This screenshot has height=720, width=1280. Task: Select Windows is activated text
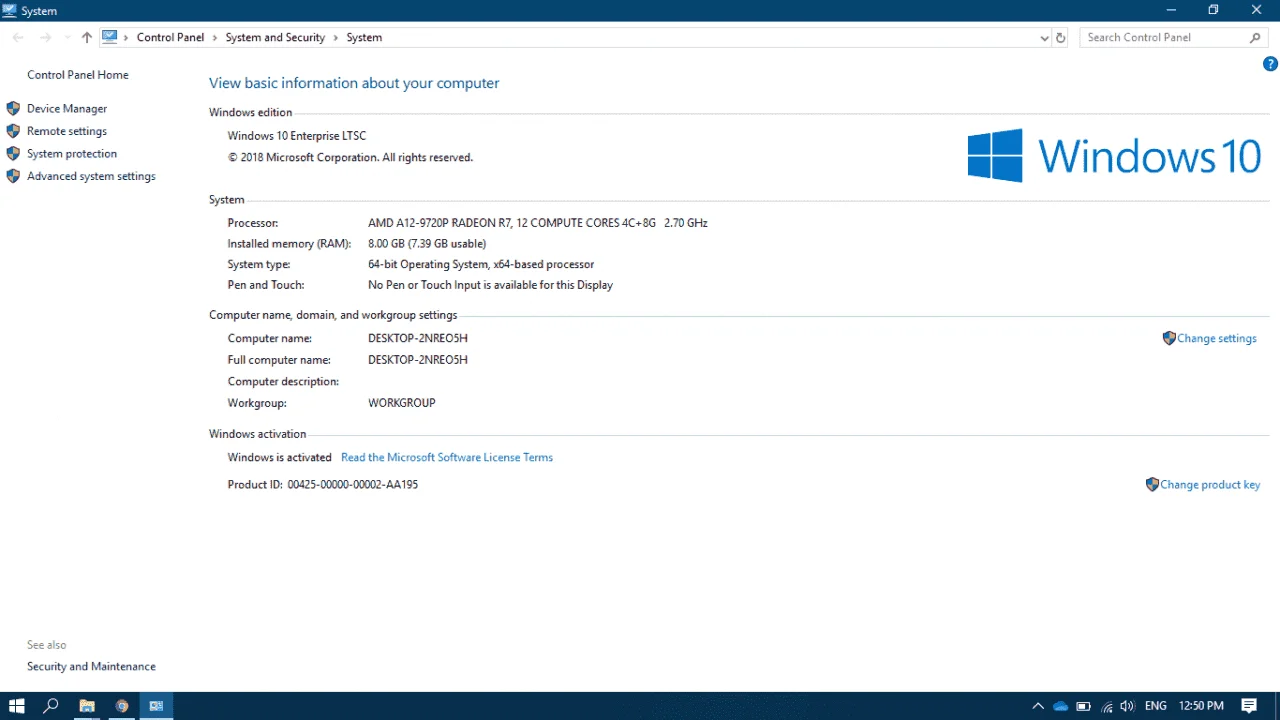click(279, 457)
